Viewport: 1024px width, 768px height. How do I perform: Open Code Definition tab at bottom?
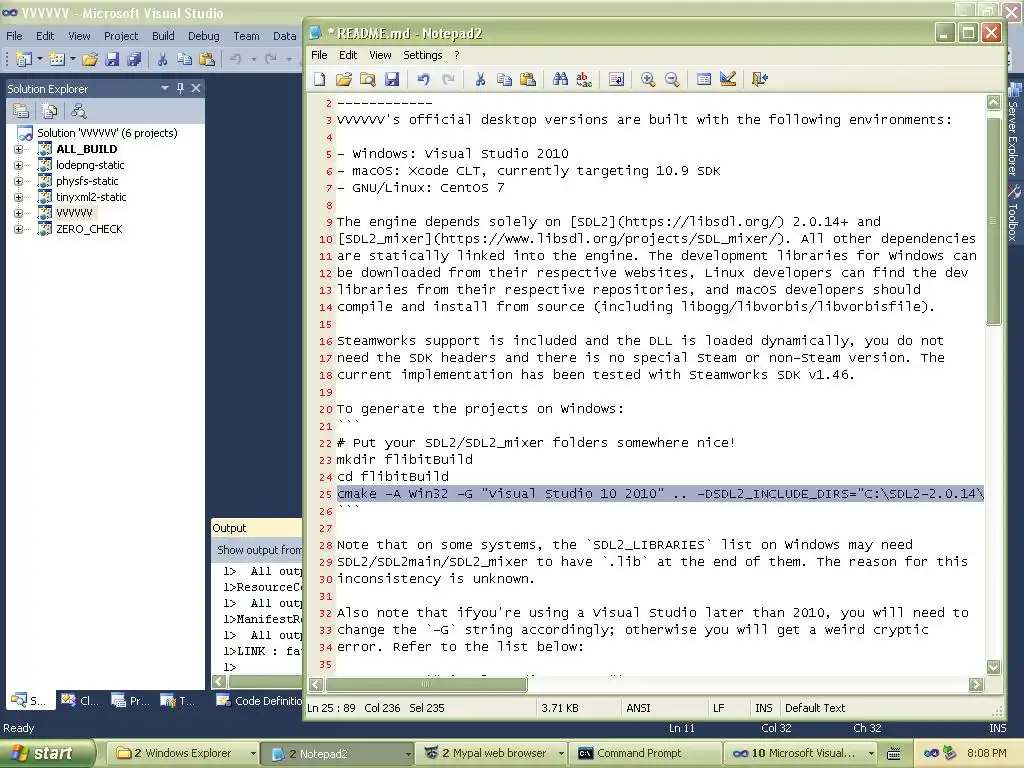coord(259,701)
